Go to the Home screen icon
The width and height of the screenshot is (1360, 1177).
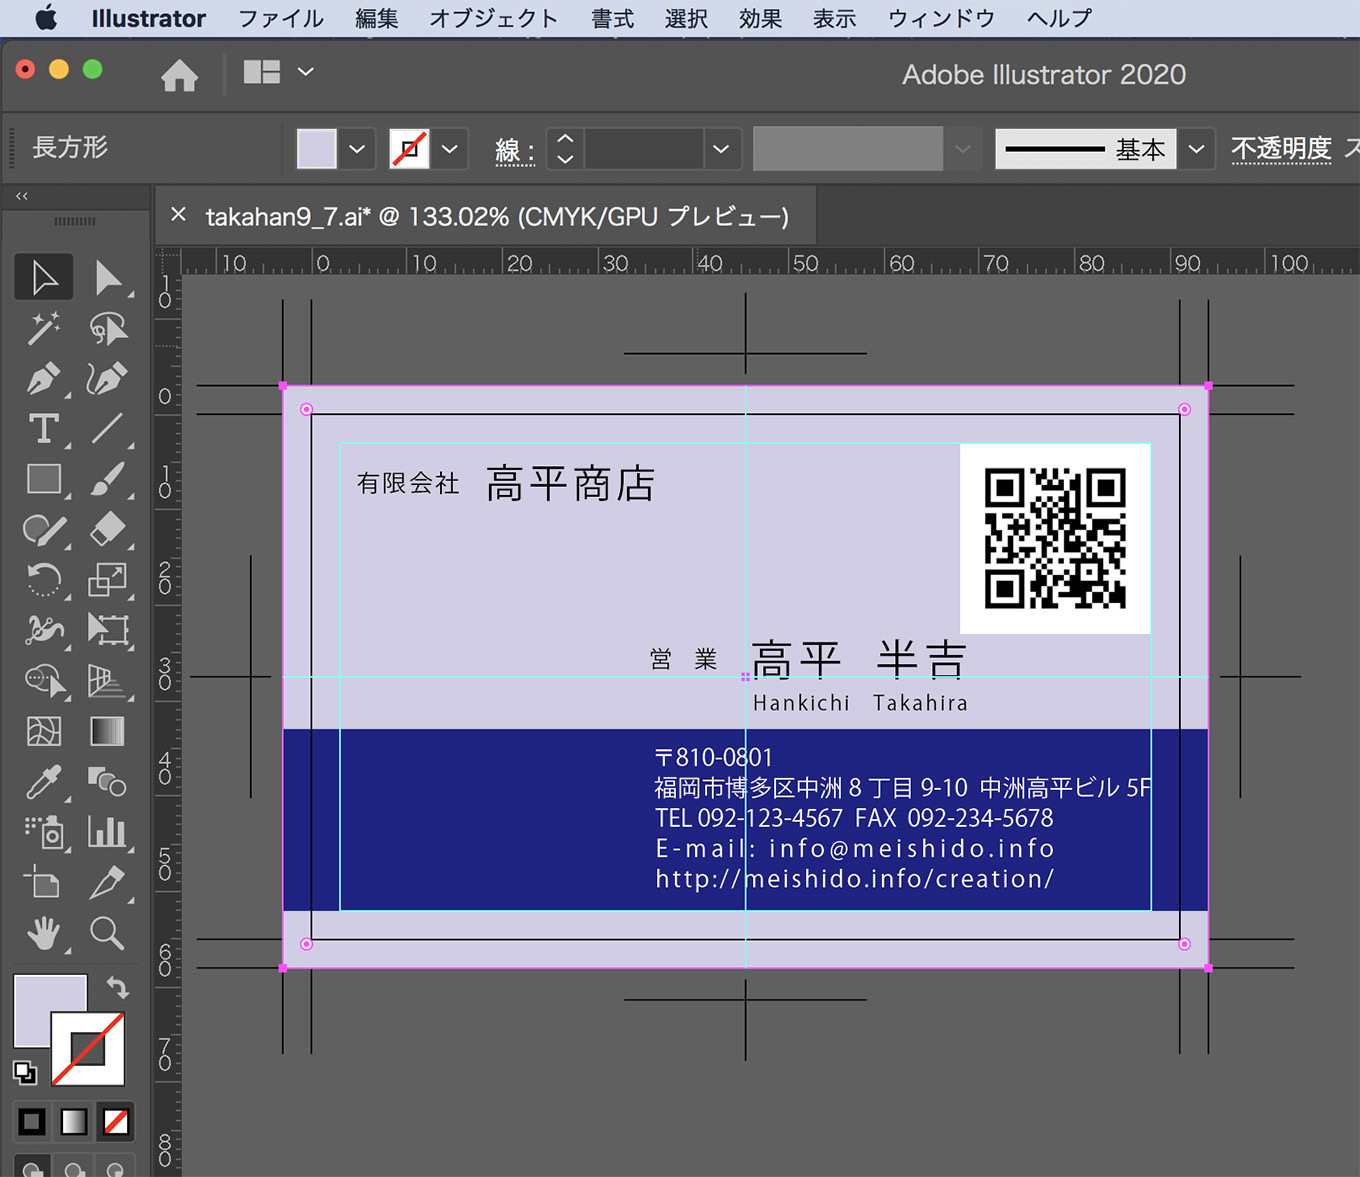(180, 74)
